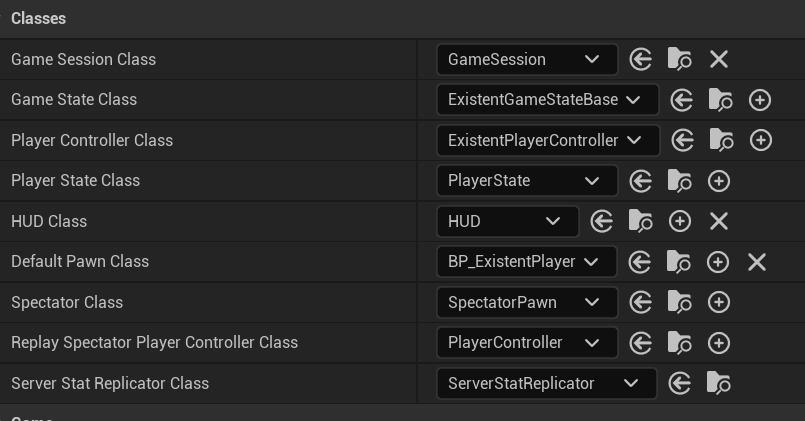This screenshot has width=805, height=421.
Task: Use selected asset for Game Session Class
Action: coord(641,60)
